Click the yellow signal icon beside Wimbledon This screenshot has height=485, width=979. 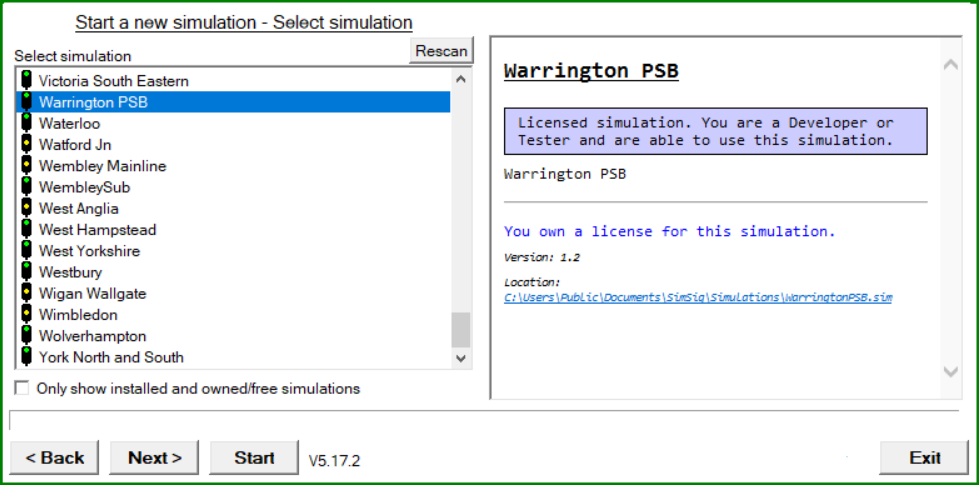click(x=26, y=314)
